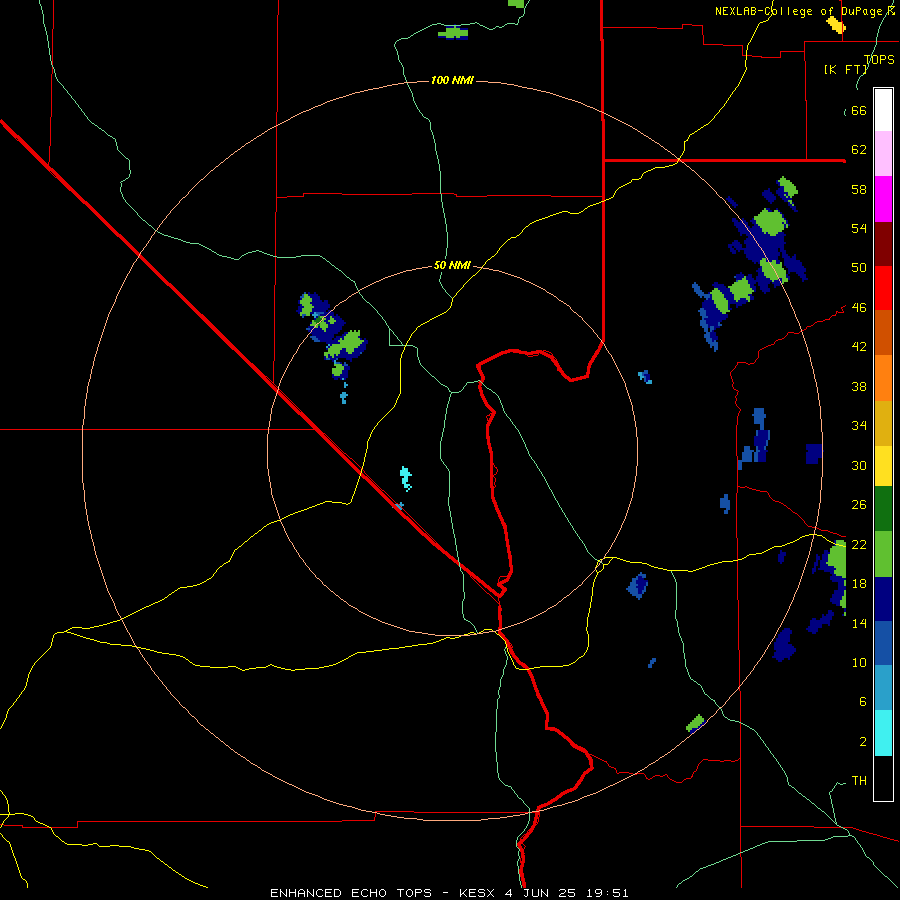Click the '50 NMI' range ring label

click(452, 265)
